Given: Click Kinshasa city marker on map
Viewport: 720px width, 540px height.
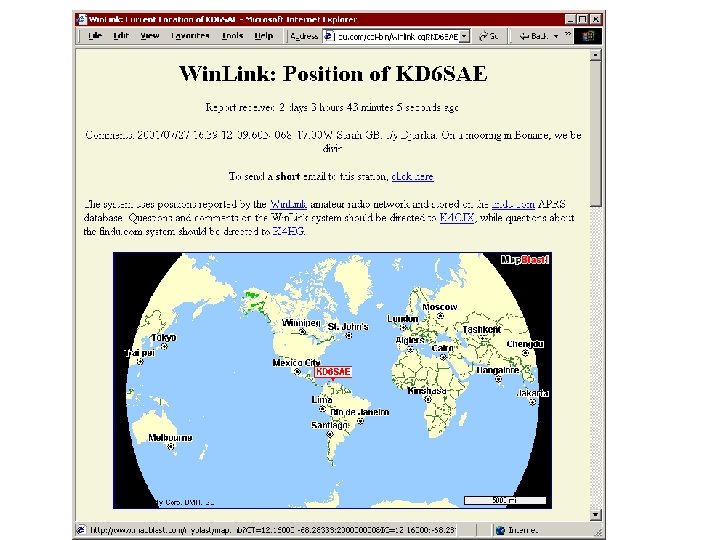Looking at the screenshot, I should point(428,399).
